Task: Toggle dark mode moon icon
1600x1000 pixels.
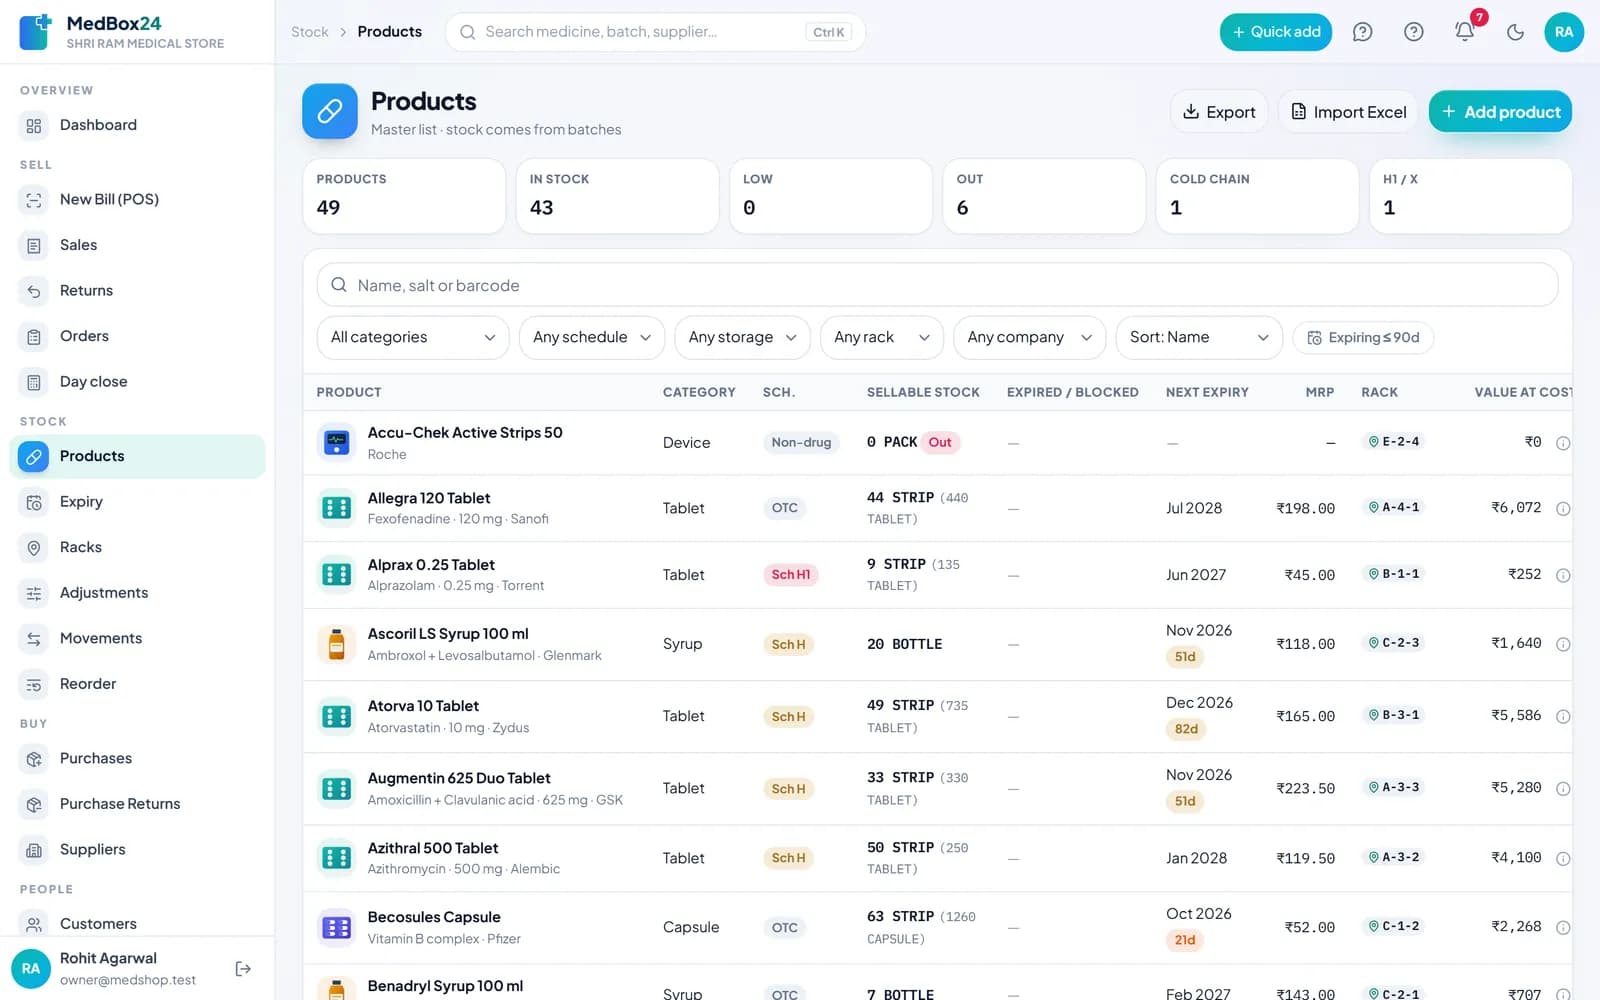Action: click(1515, 32)
